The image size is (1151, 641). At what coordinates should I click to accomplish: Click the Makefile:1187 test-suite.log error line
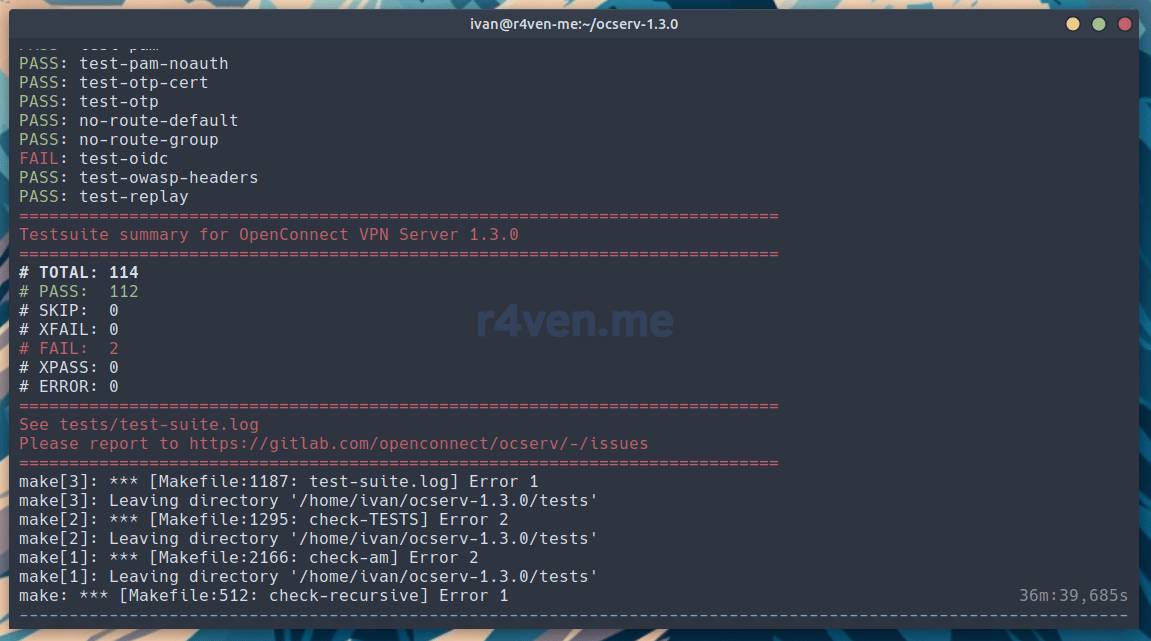click(x=278, y=481)
